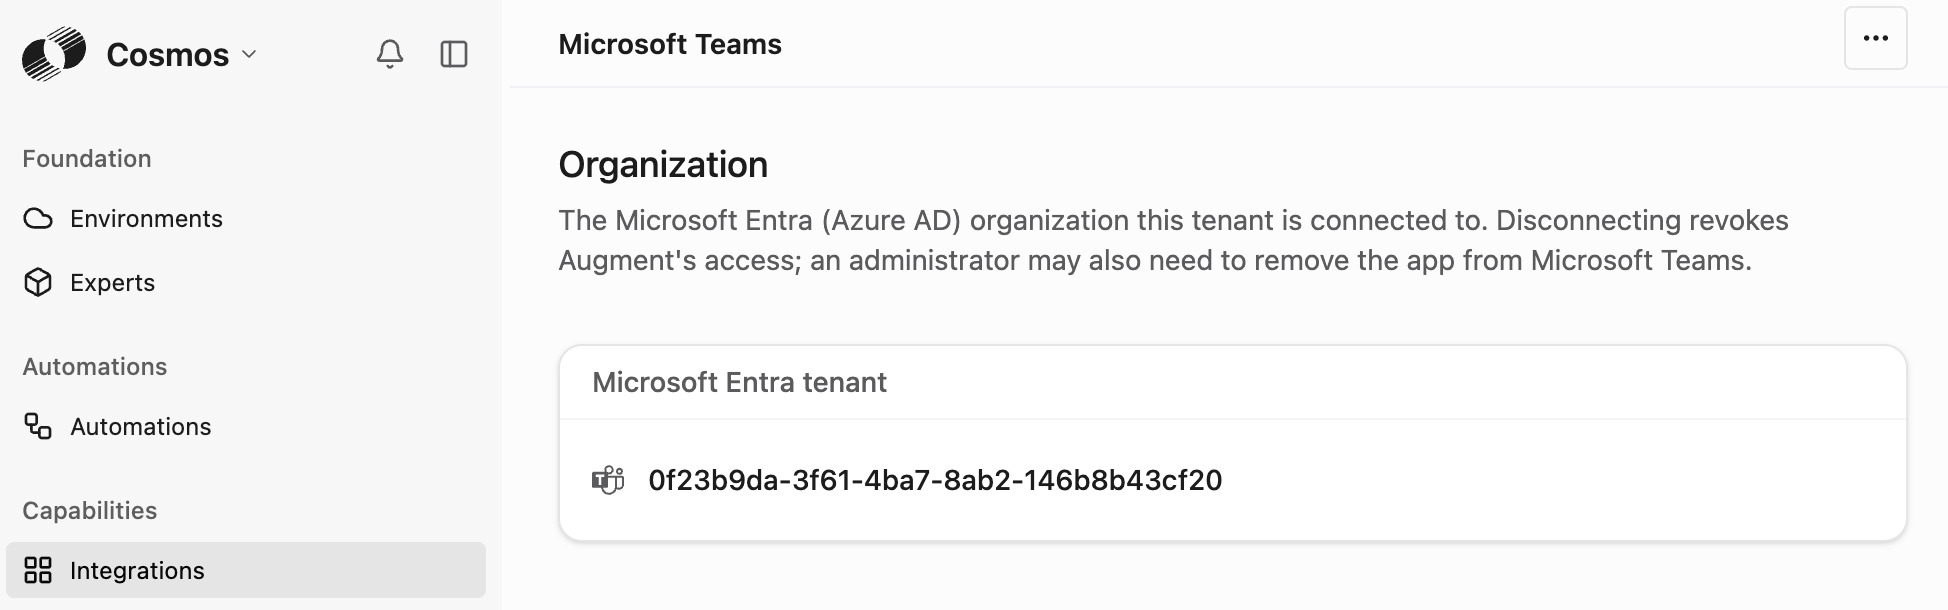Viewport: 1948px width, 610px height.
Task: Click the Environments cloud icon
Action: (x=38, y=219)
